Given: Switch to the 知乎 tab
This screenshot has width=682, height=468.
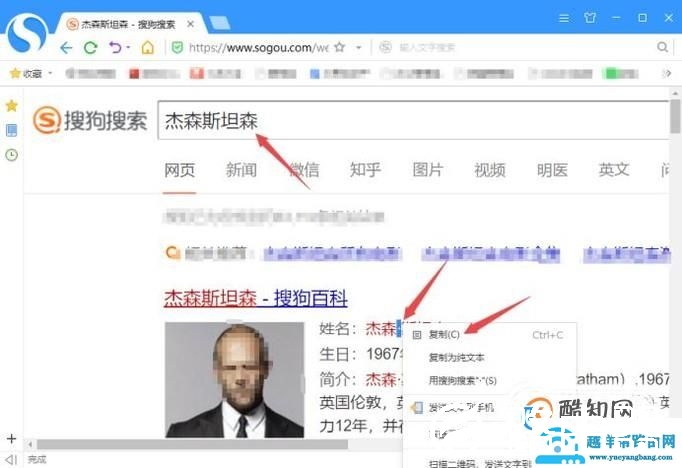Looking at the screenshot, I should [x=365, y=170].
